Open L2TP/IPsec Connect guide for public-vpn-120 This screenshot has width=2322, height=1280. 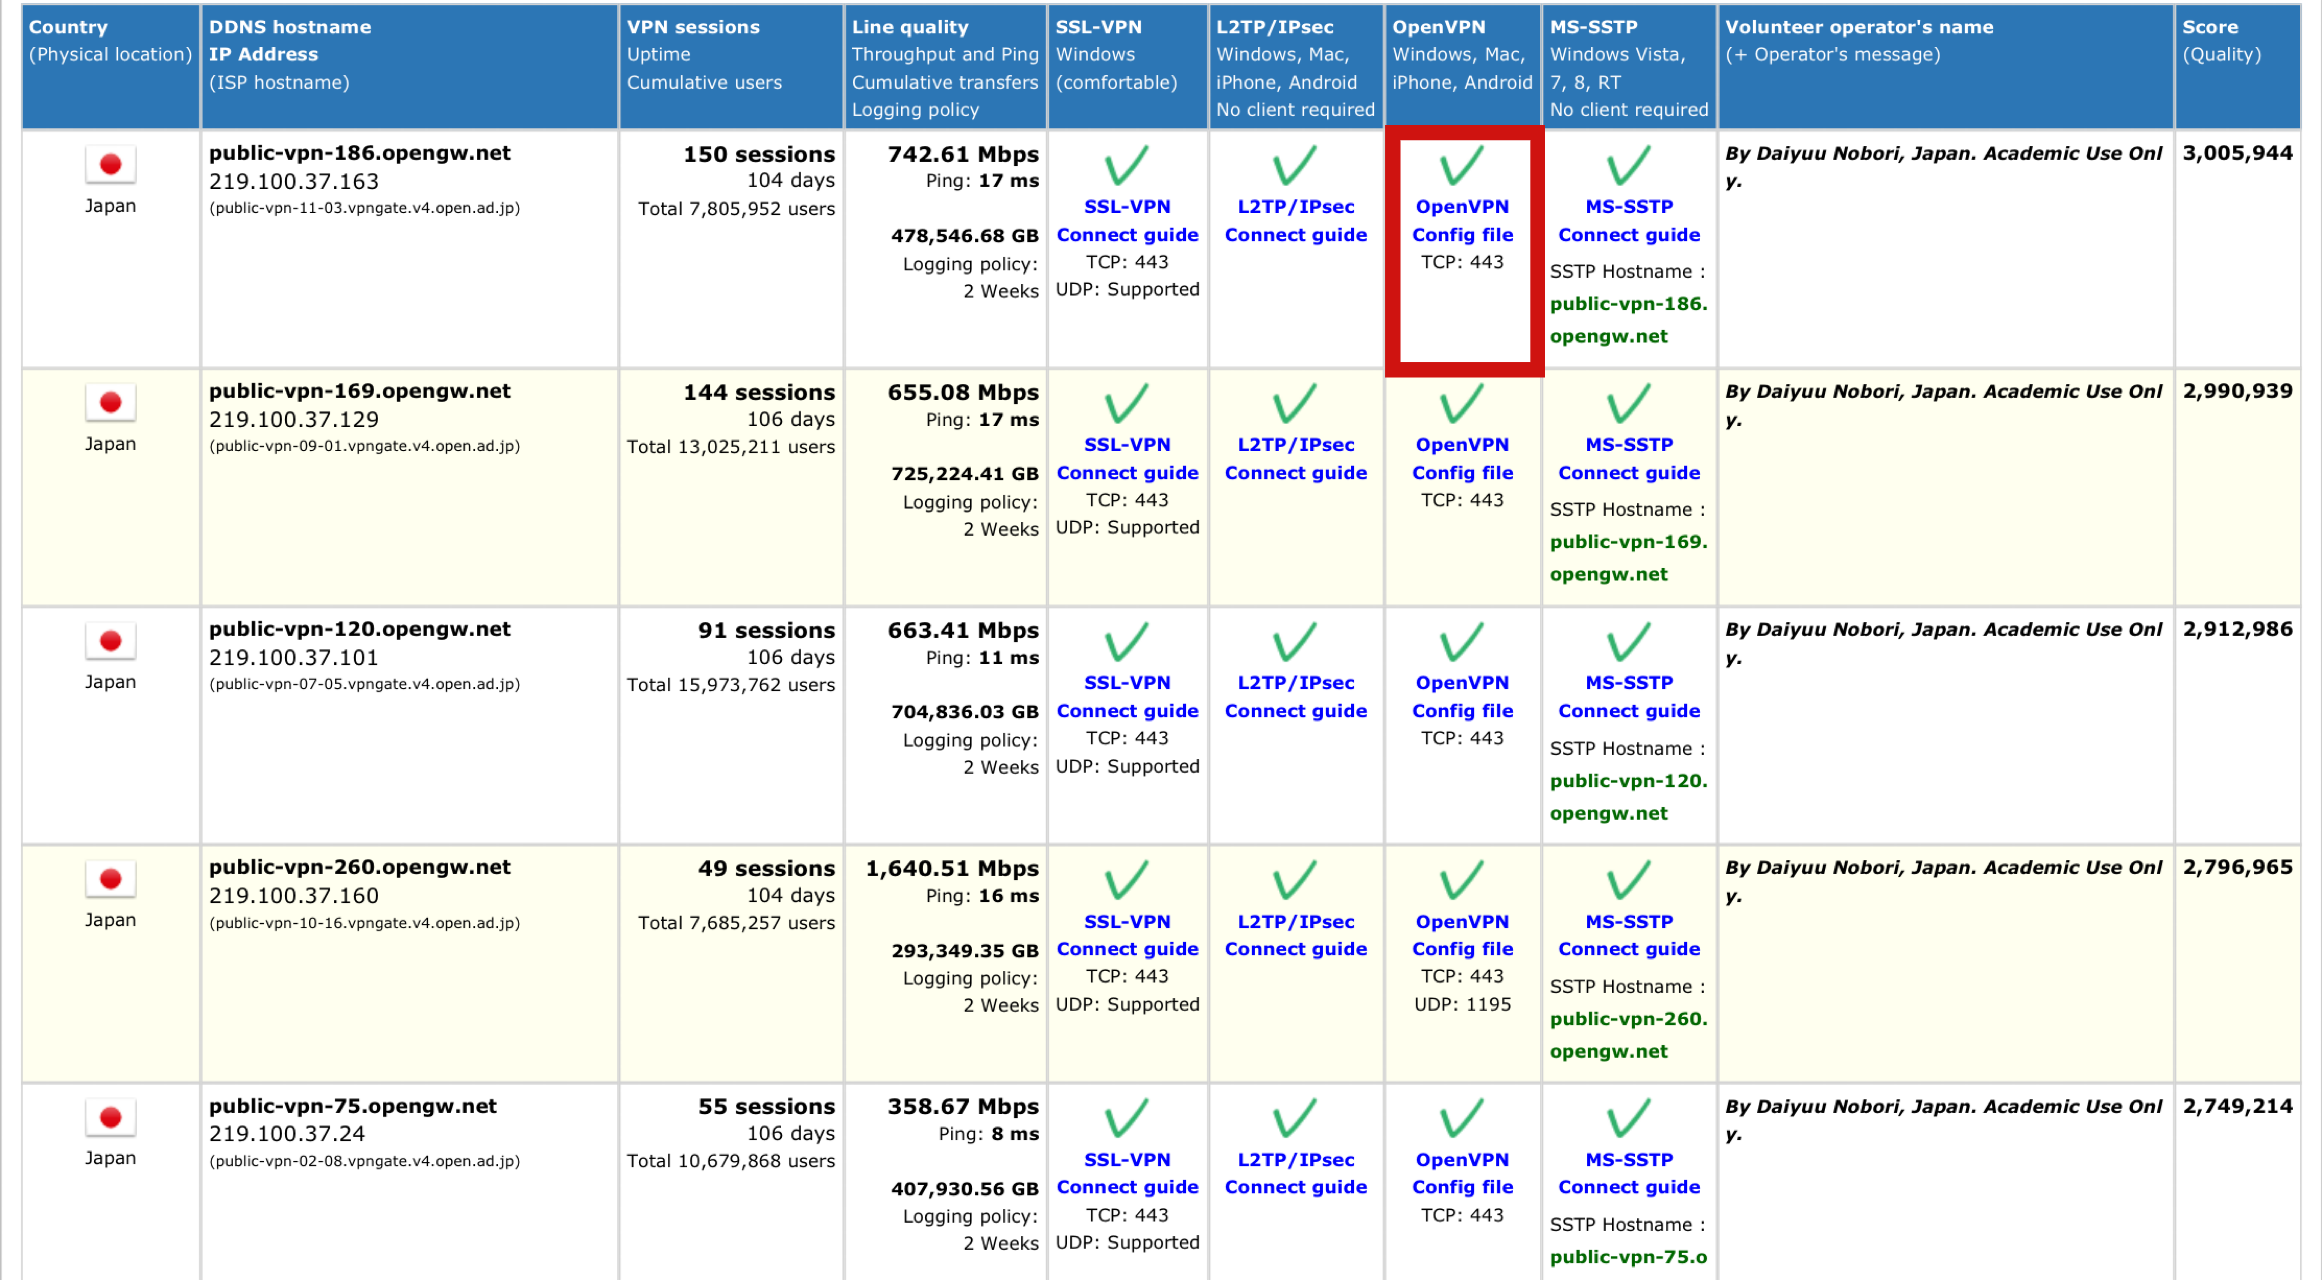click(1295, 697)
